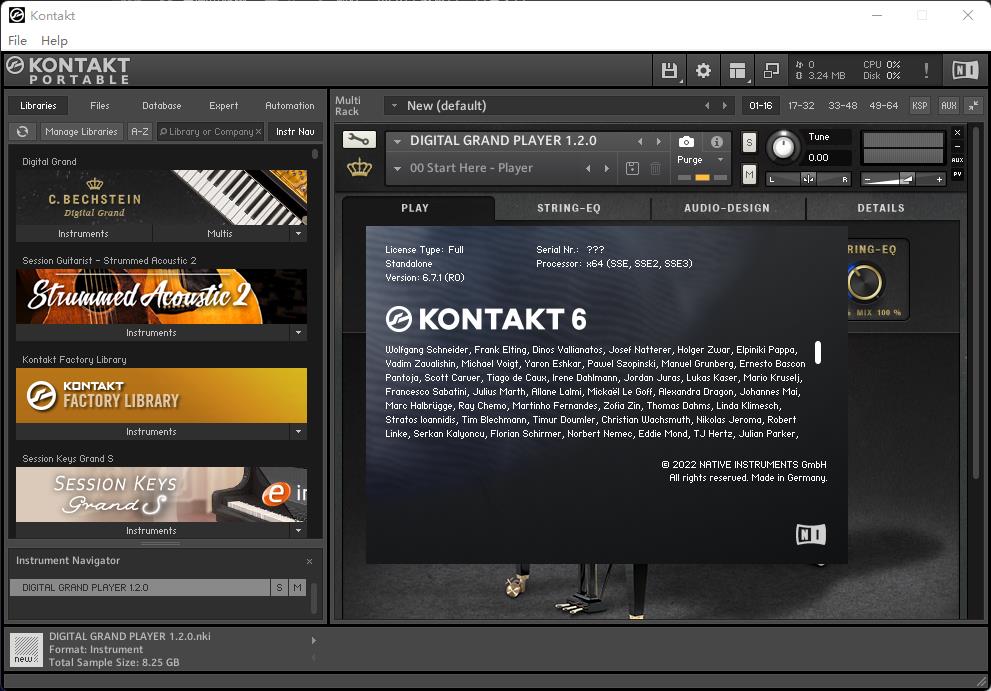
Task: Switch to the Files browser tab
Action: point(100,105)
